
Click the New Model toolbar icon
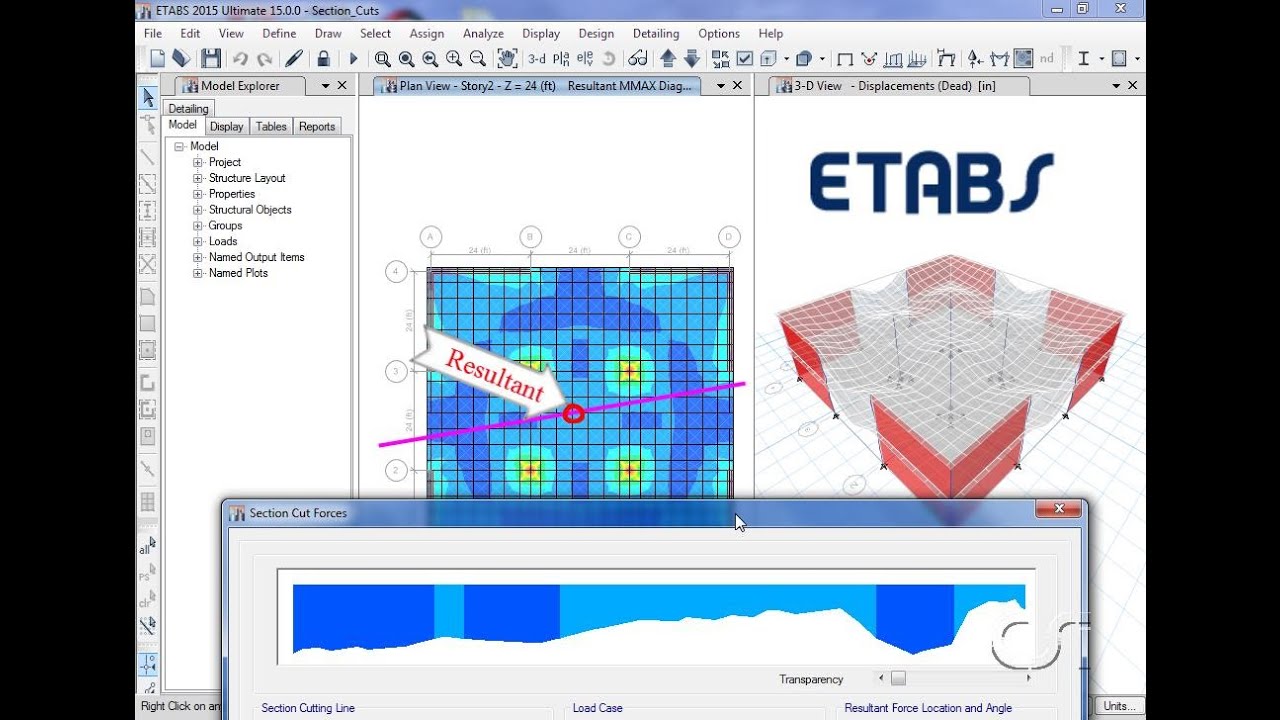click(x=157, y=59)
